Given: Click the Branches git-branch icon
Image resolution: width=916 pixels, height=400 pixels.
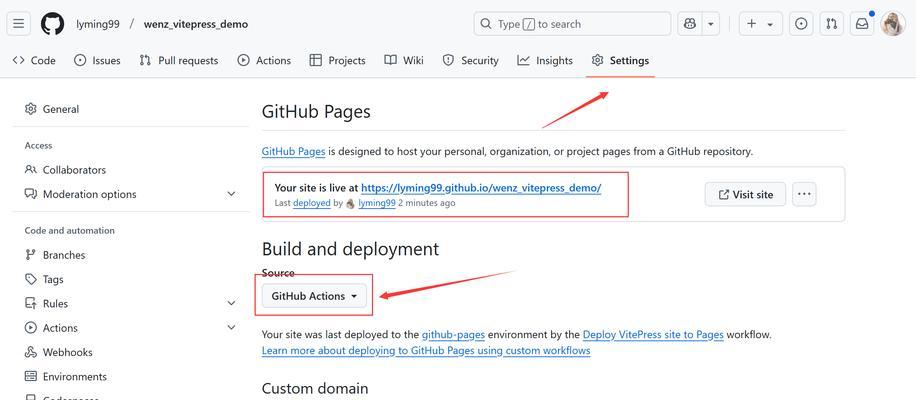Looking at the screenshot, I should (30, 255).
